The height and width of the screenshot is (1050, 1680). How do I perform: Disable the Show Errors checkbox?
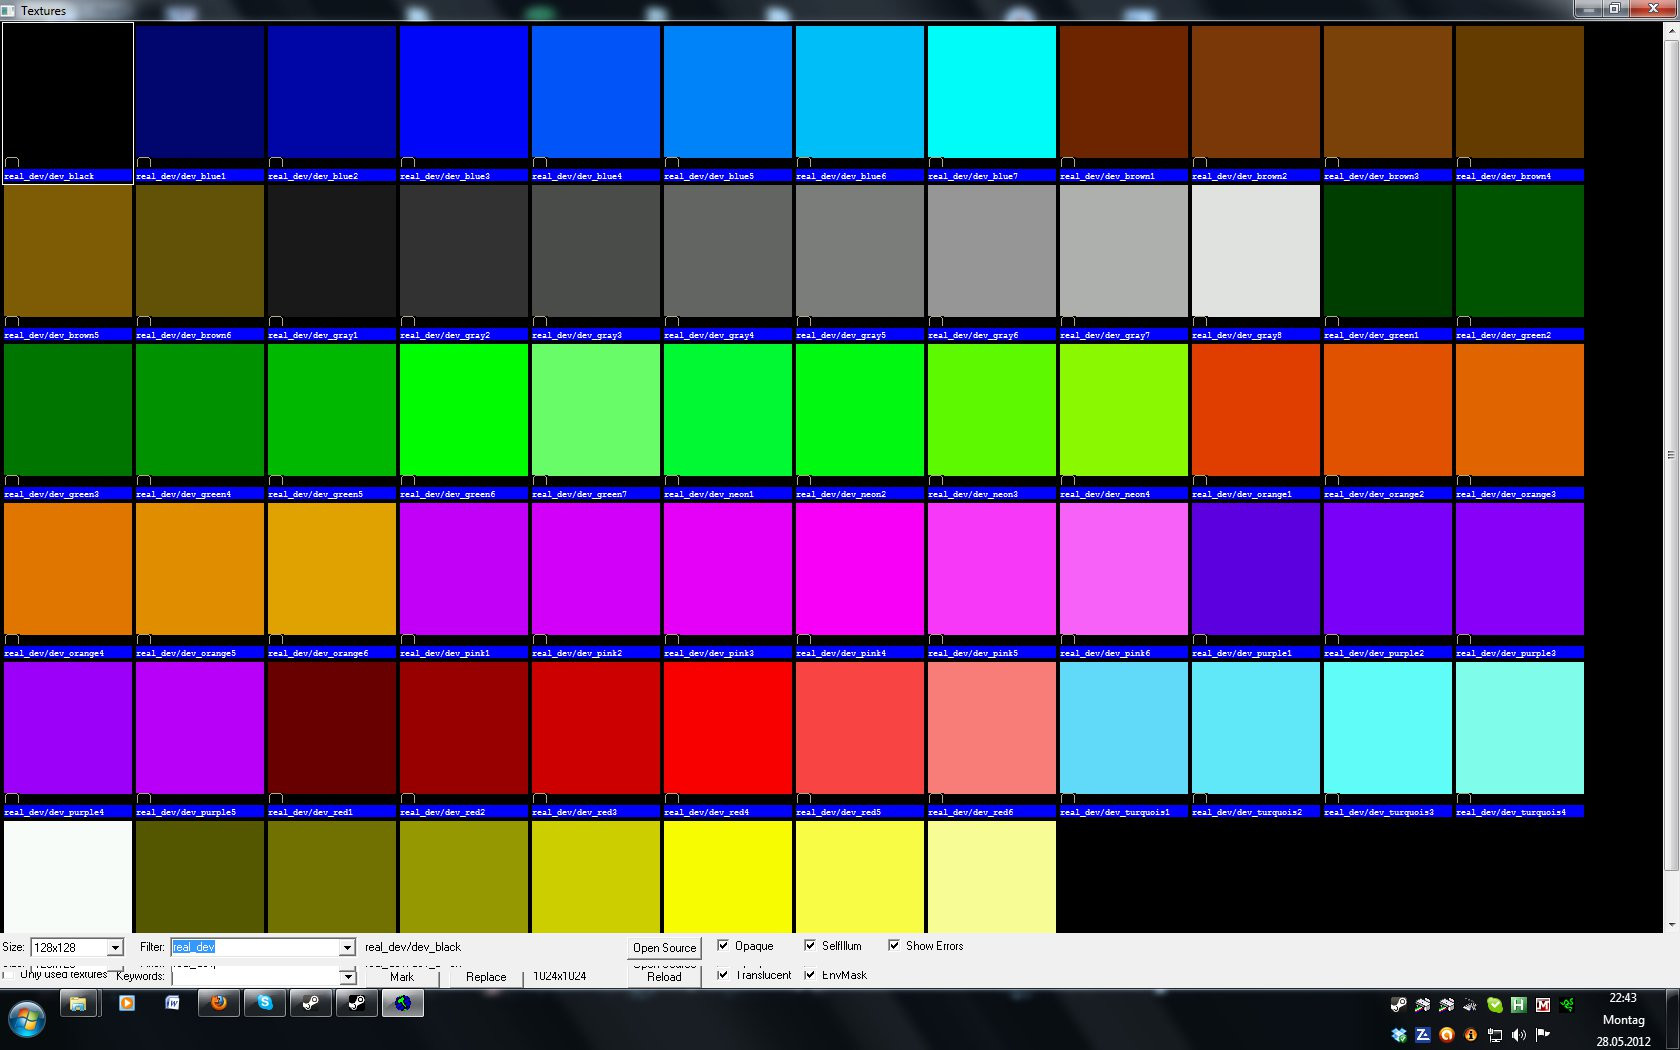pos(894,945)
